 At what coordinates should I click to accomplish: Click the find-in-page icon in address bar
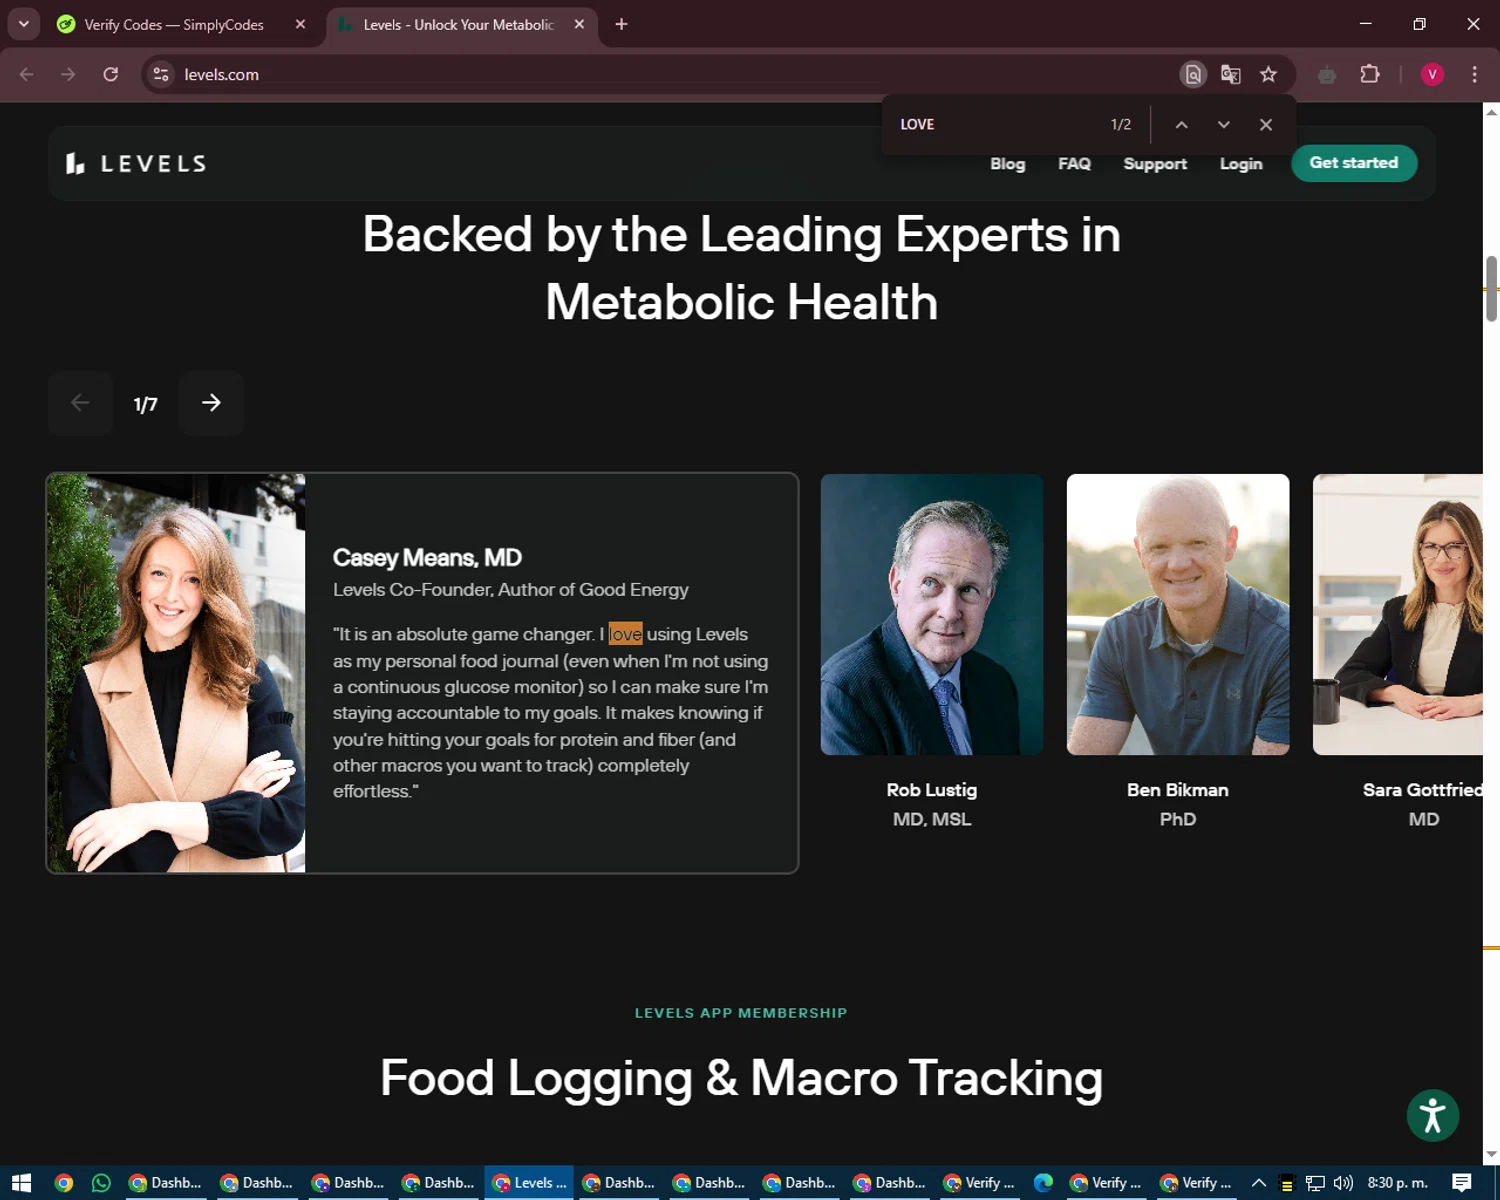coord(1193,75)
